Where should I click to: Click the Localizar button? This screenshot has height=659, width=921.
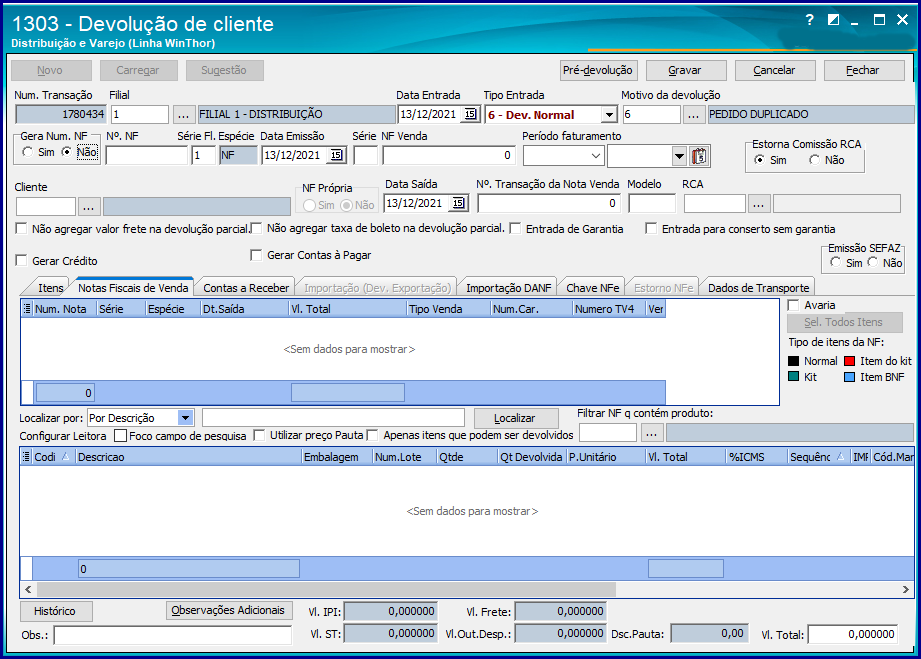tap(515, 418)
